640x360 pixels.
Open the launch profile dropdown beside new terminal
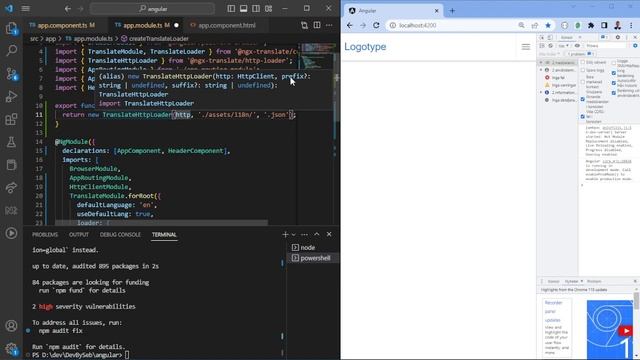[x=293, y=234]
